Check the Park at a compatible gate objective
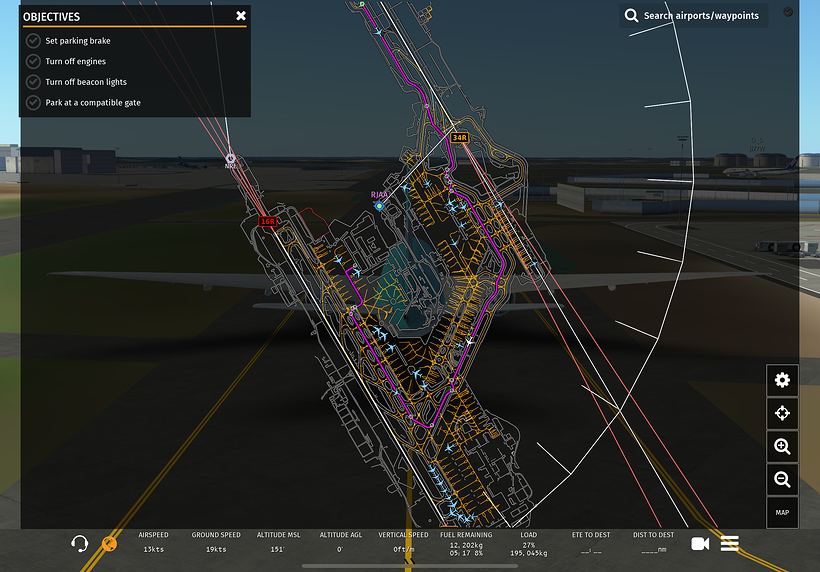 [33, 102]
